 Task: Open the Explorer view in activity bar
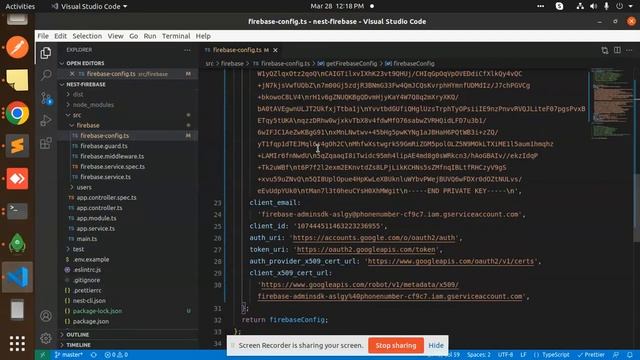click(x=46, y=53)
